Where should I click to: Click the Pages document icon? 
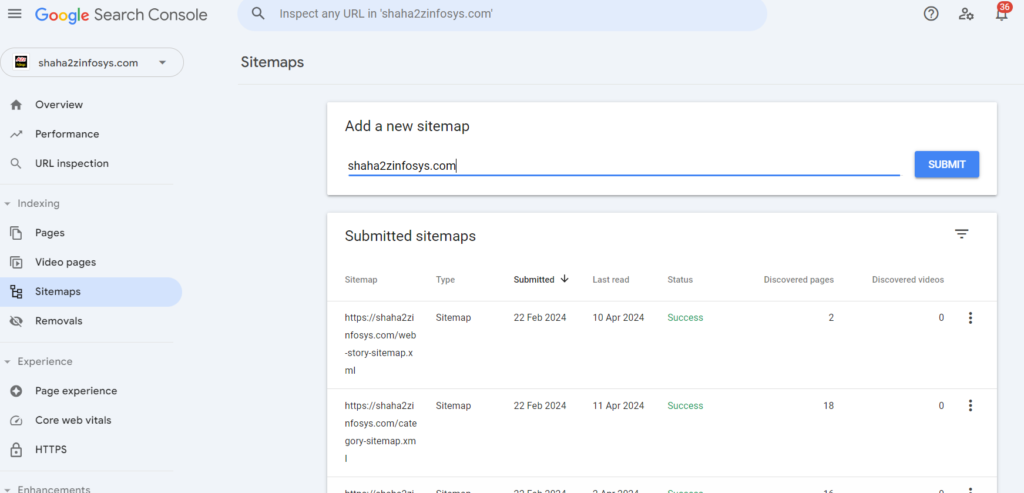(x=16, y=233)
